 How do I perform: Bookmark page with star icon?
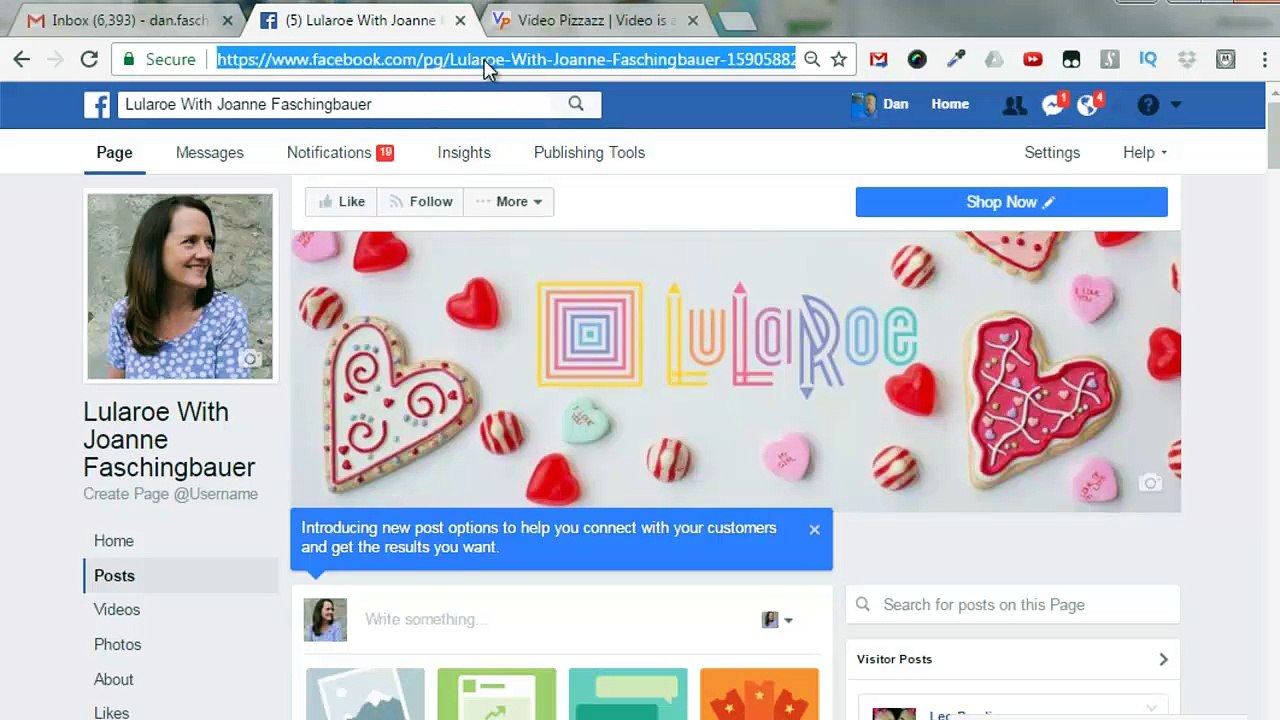(839, 60)
